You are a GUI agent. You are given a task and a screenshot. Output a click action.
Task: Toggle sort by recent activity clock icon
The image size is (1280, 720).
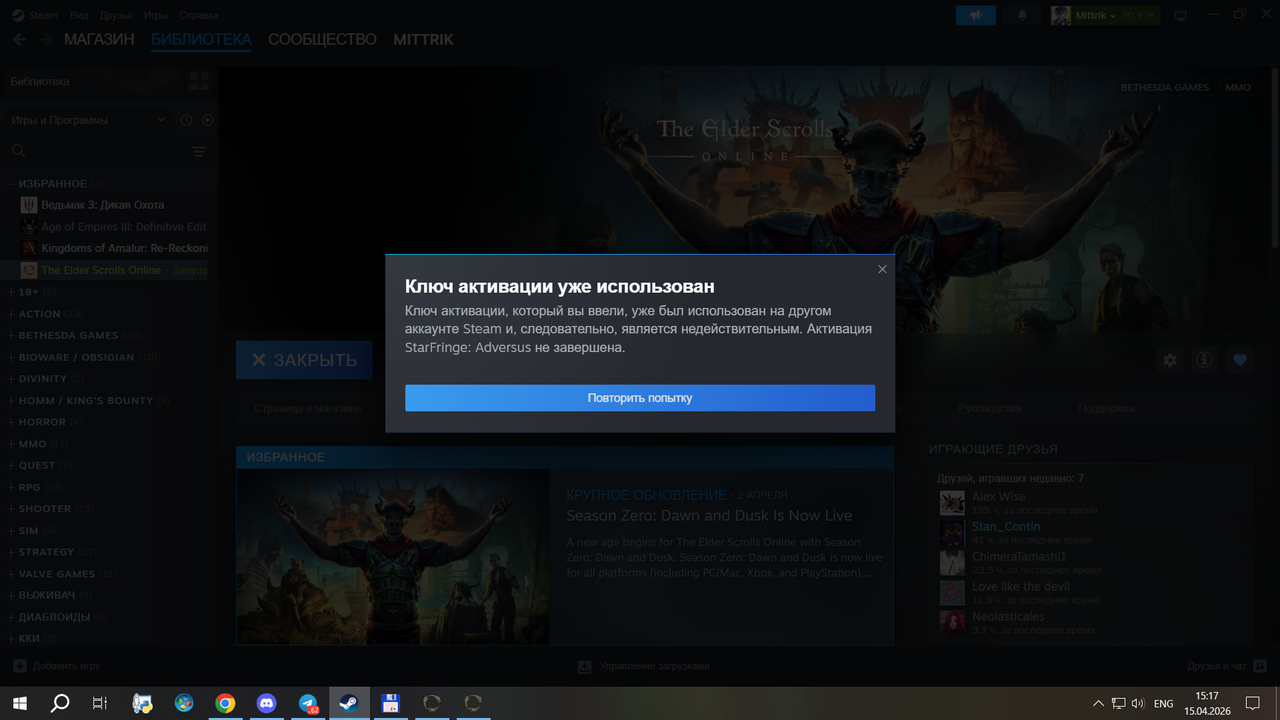(186, 120)
